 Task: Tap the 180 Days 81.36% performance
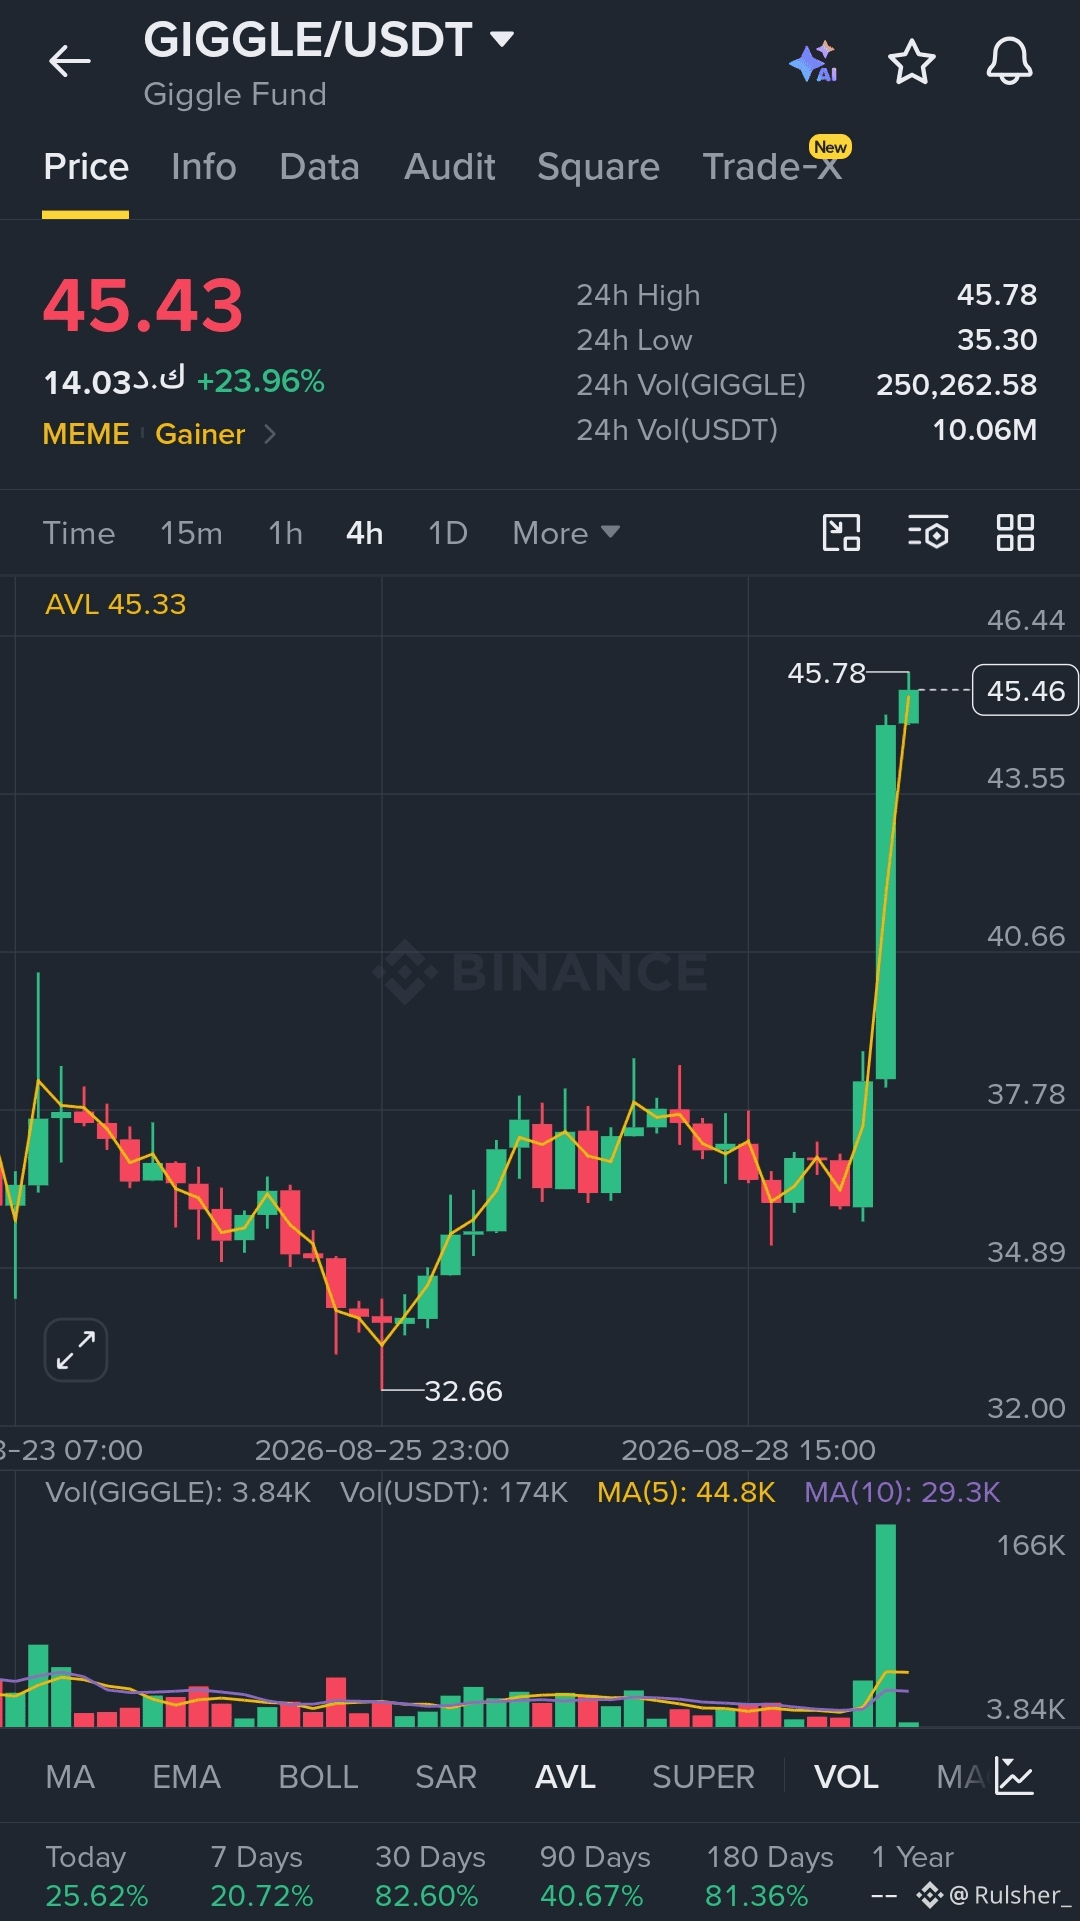click(x=770, y=1876)
